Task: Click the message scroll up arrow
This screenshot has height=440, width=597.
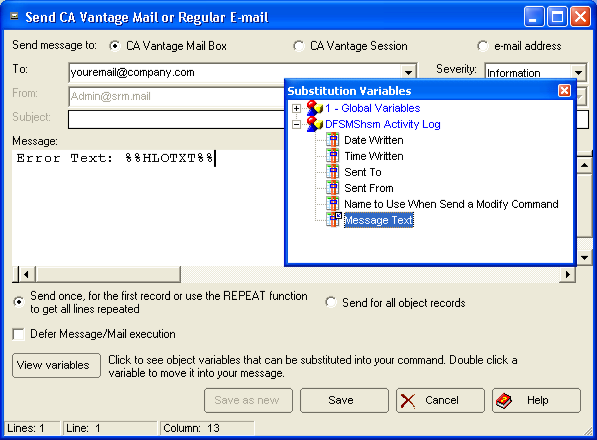Action: [584, 165]
